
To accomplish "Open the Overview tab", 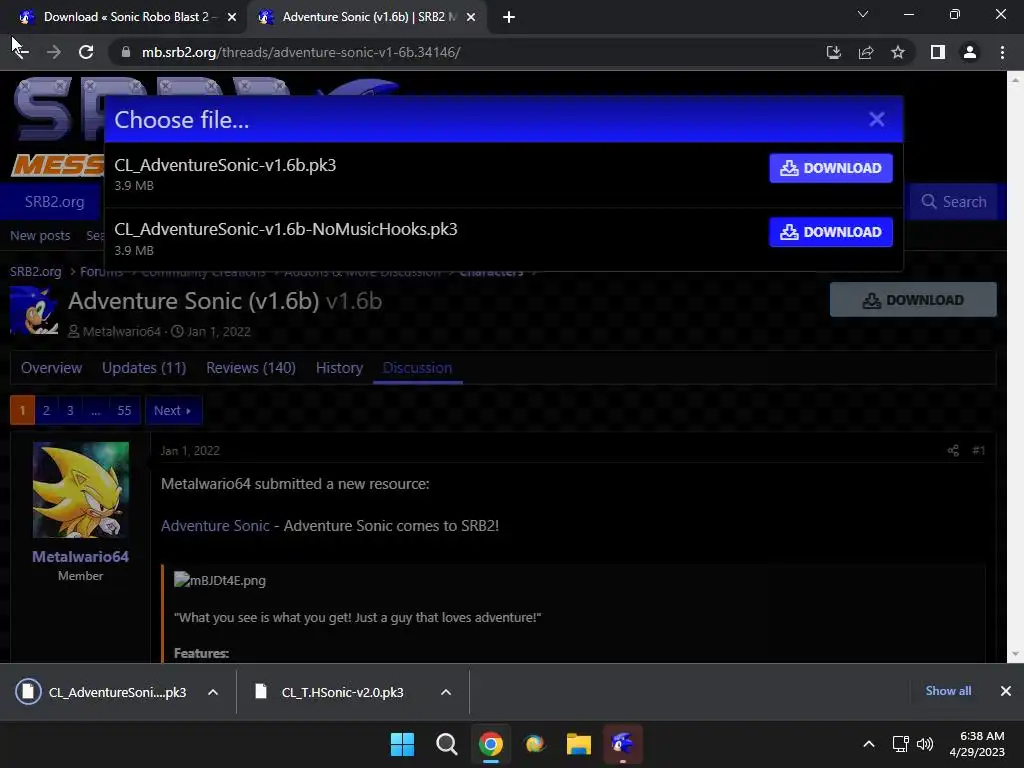I will (52, 368).
